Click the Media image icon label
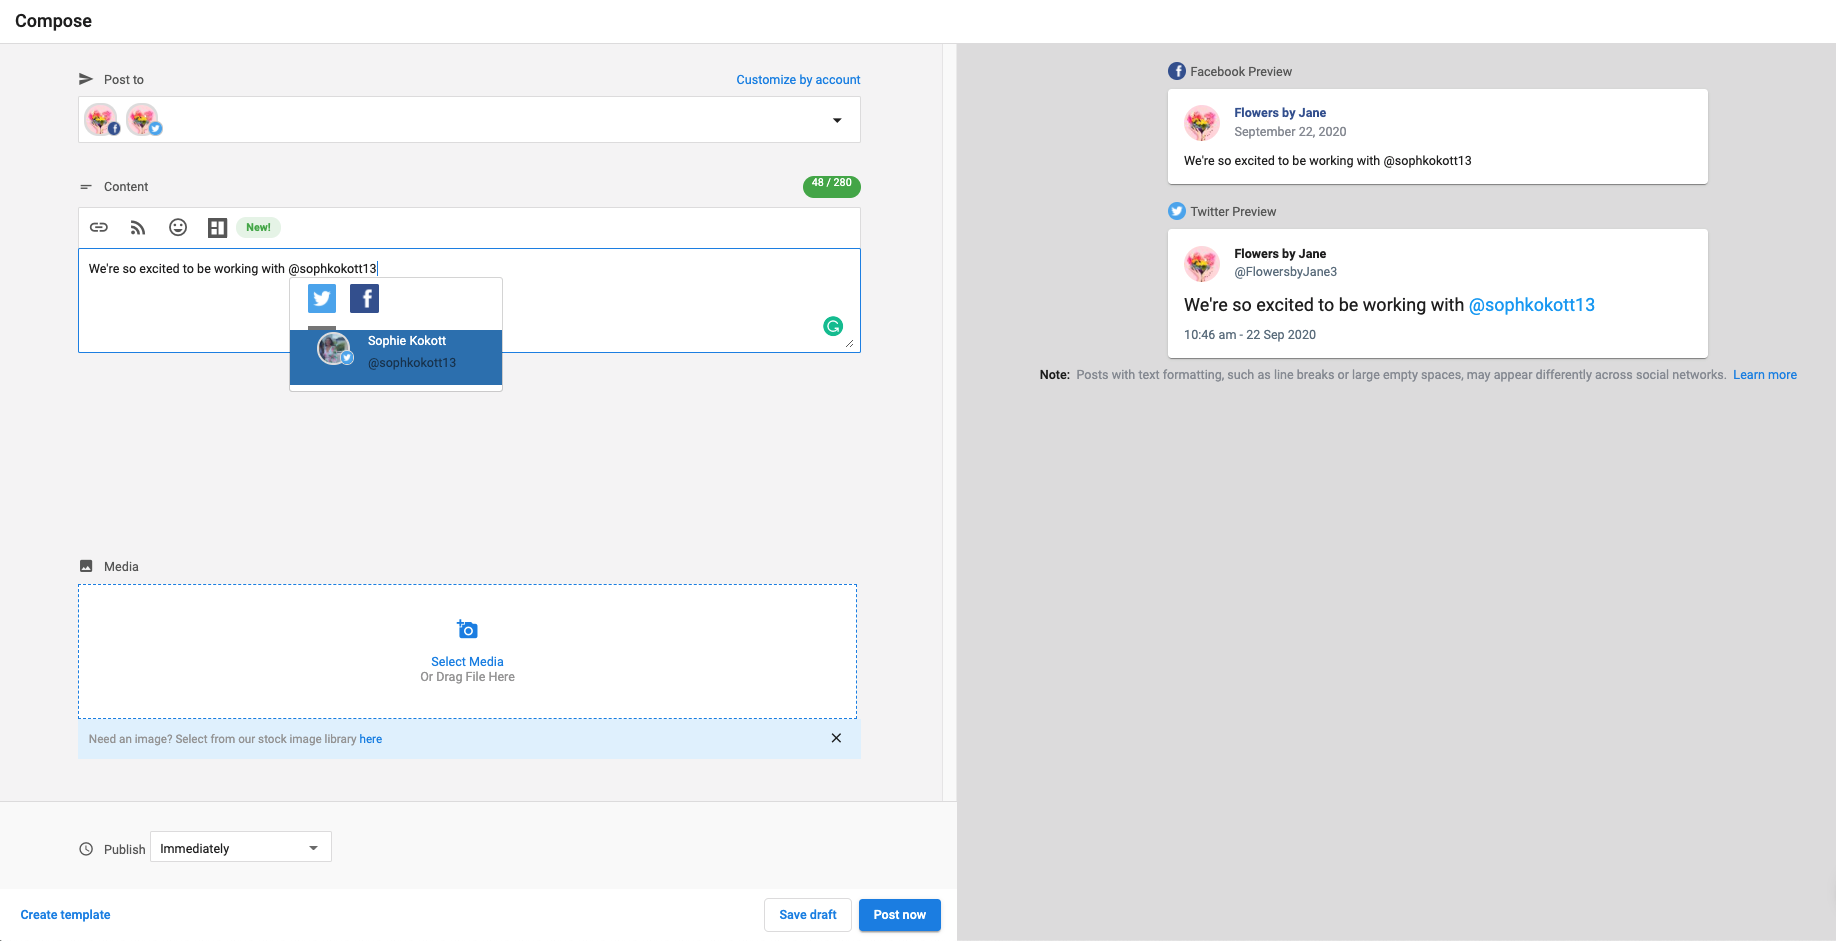 [x=86, y=566]
